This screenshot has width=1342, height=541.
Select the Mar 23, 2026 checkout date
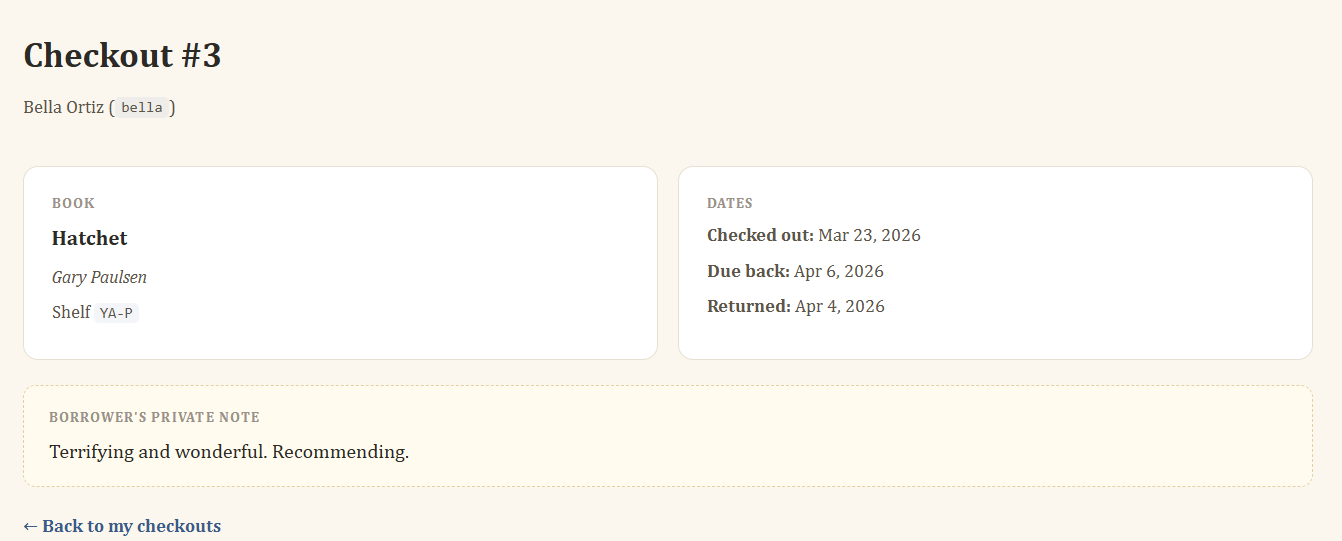tap(869, 235)
